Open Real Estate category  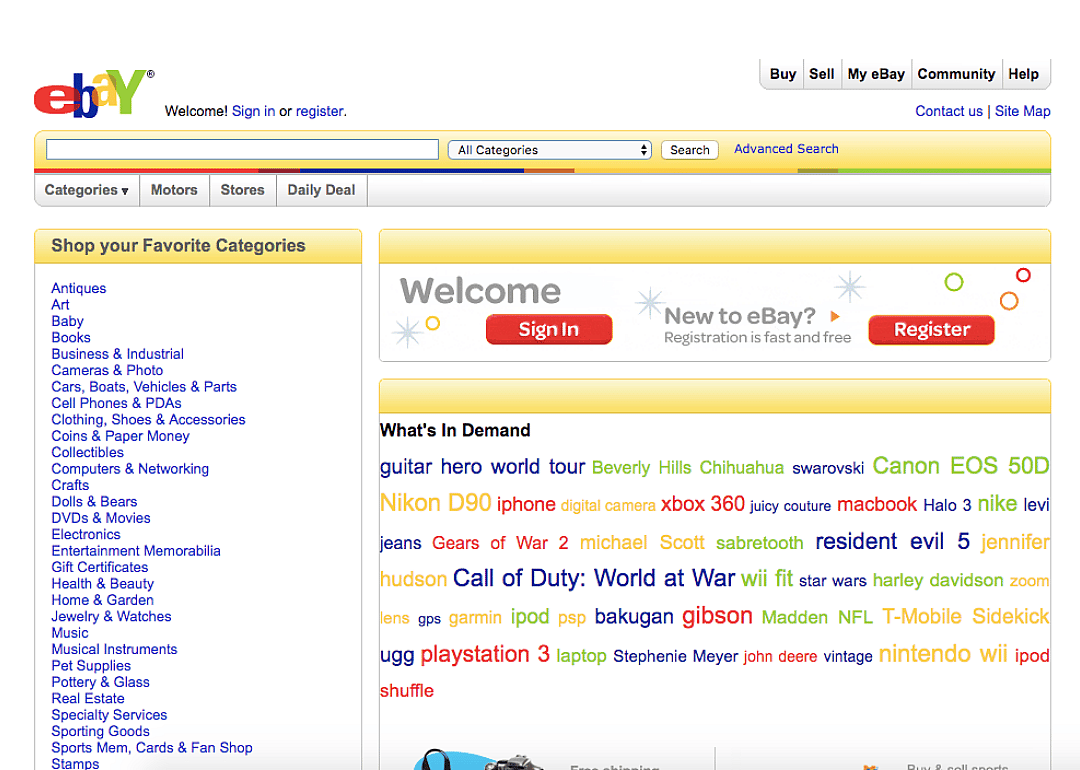coord(88,698)
